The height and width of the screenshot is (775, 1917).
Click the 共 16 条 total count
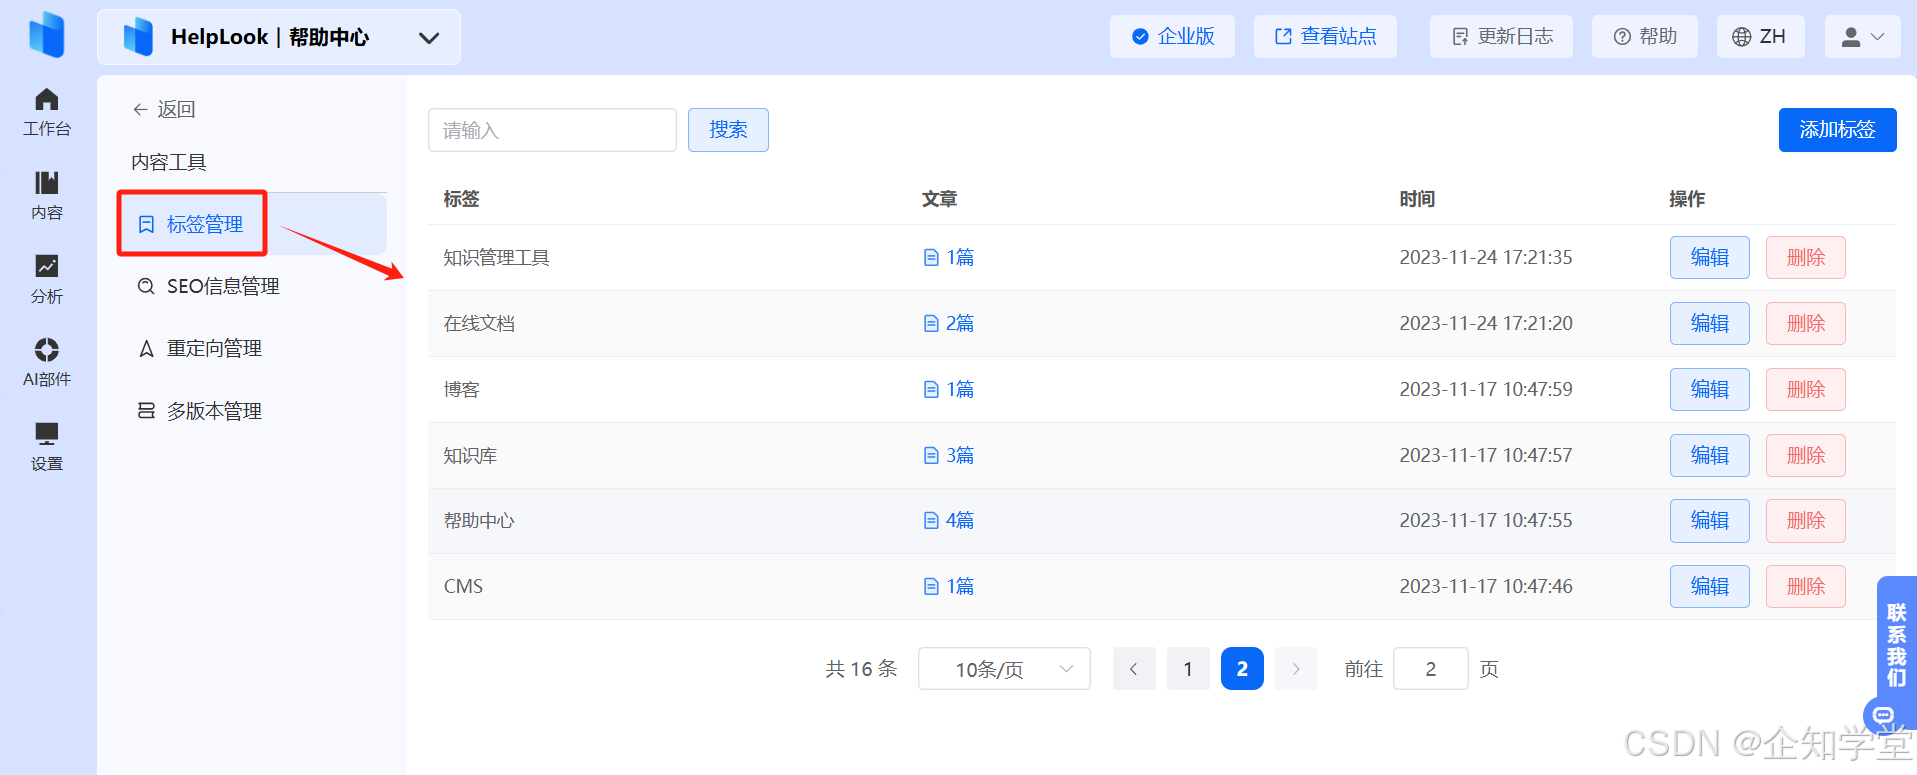(x=862, y=669)
